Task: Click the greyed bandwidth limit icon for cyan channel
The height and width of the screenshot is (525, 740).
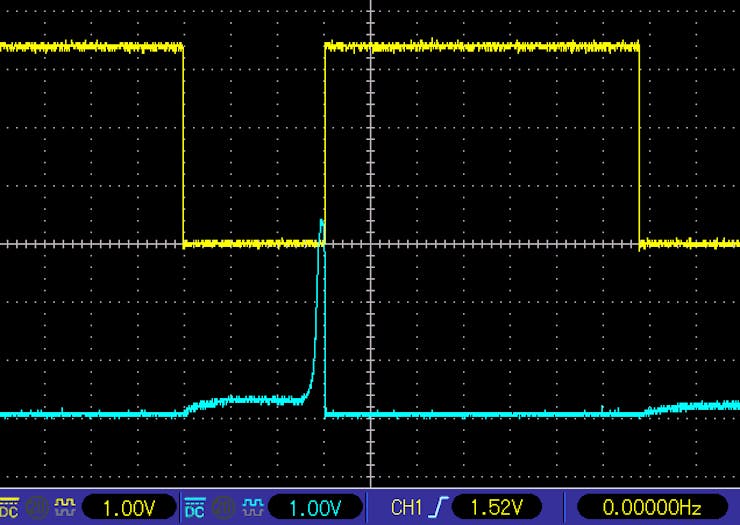Action: pyautogui.click(x=223, y=508)
